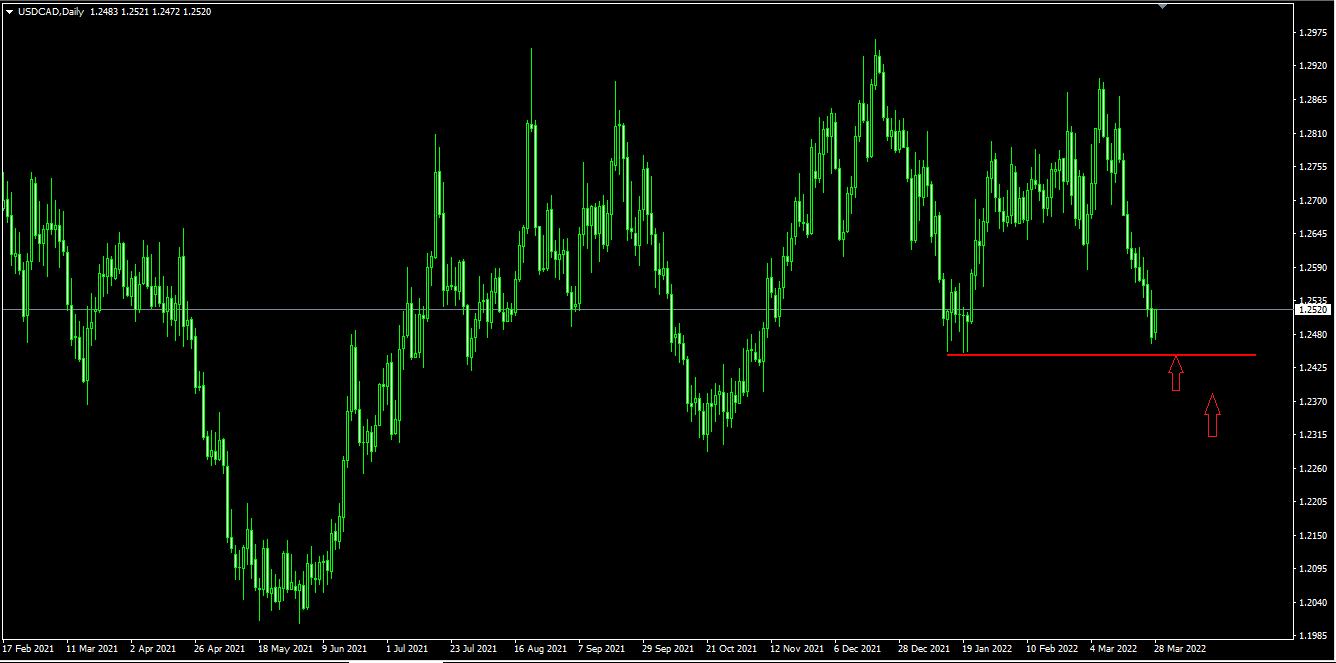Click the grey chart shift triangle marker at top
The height and width of the screenshot is (663, 1336).
(x=1162, y=6)
